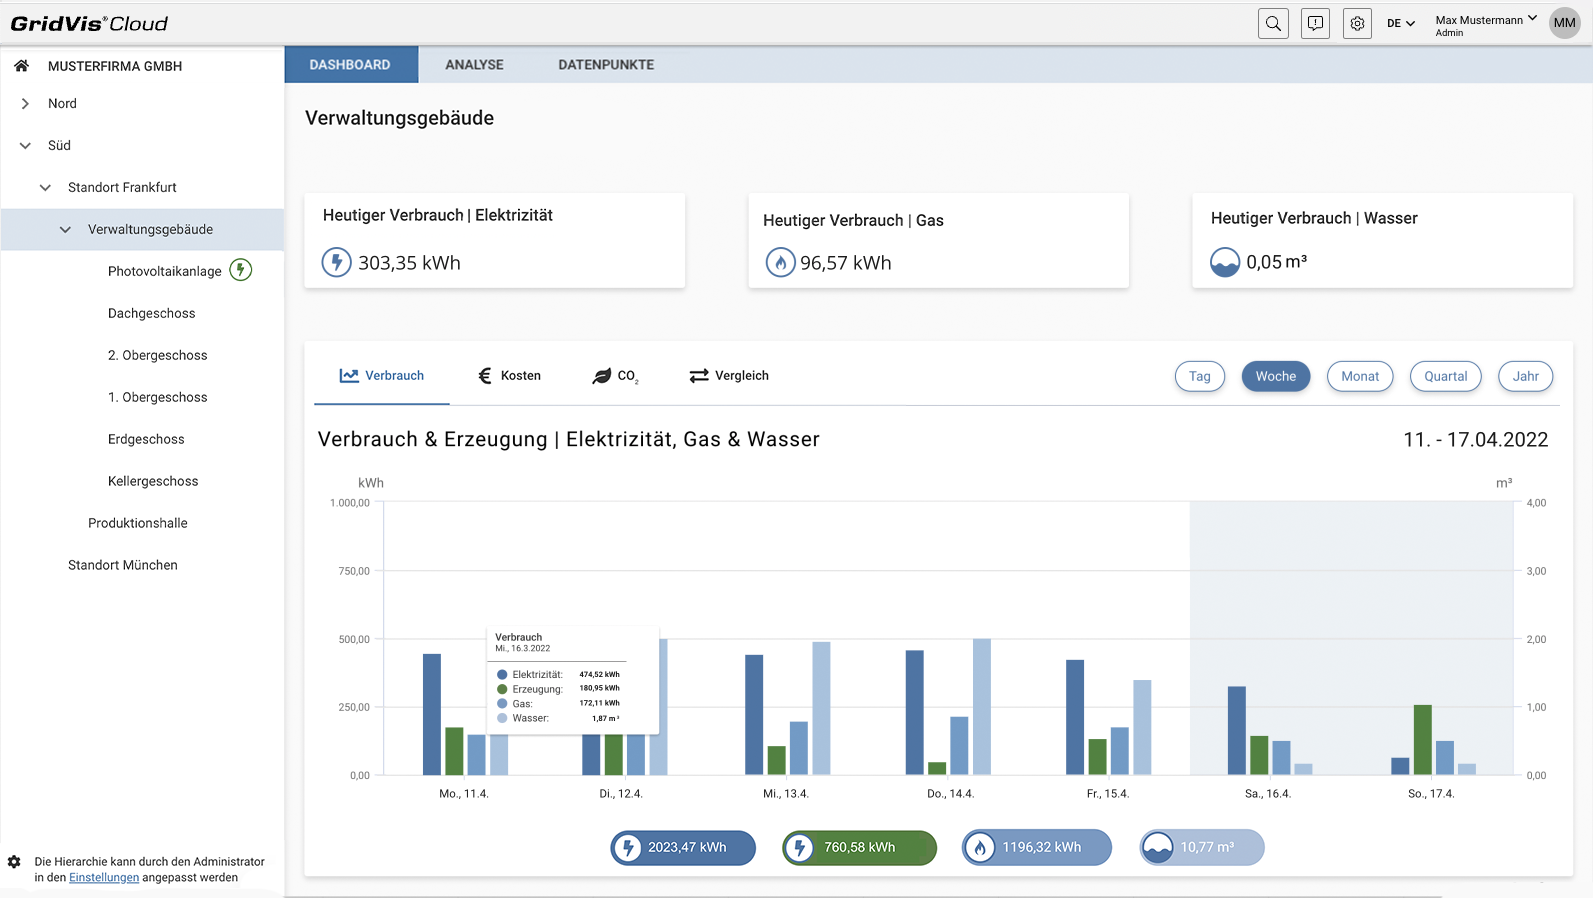Select Produktionshalle in the tree

point(138,524)
